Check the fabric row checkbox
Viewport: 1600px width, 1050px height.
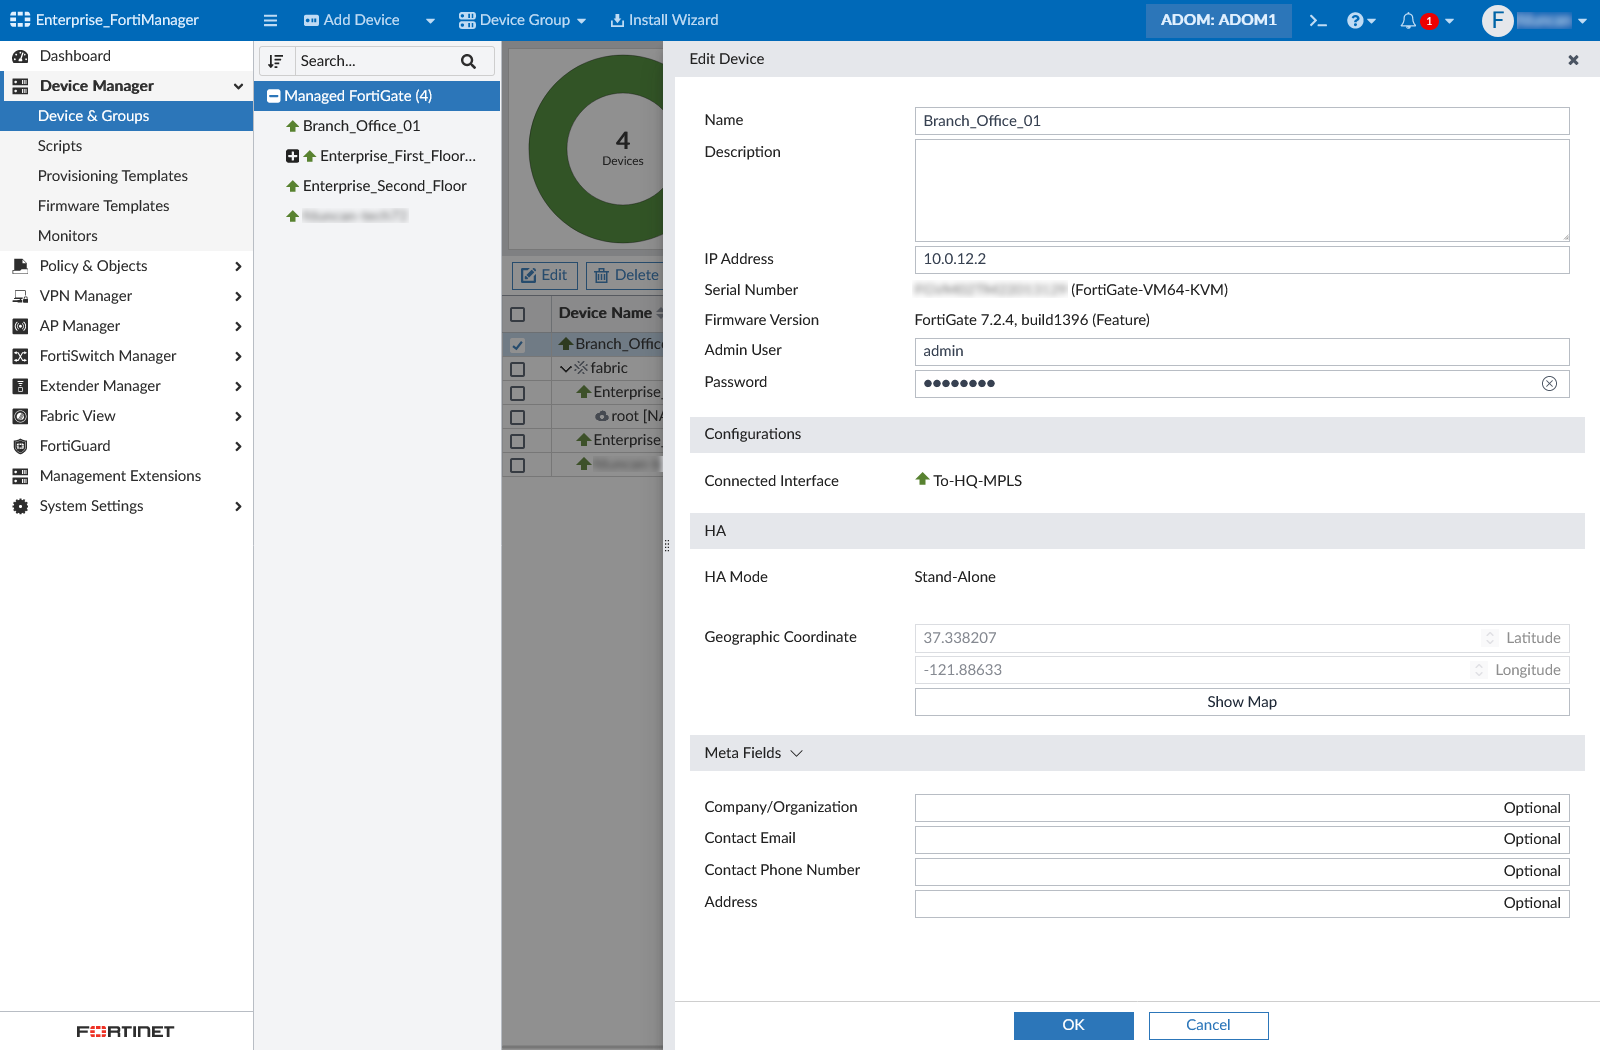coord(517,369)
